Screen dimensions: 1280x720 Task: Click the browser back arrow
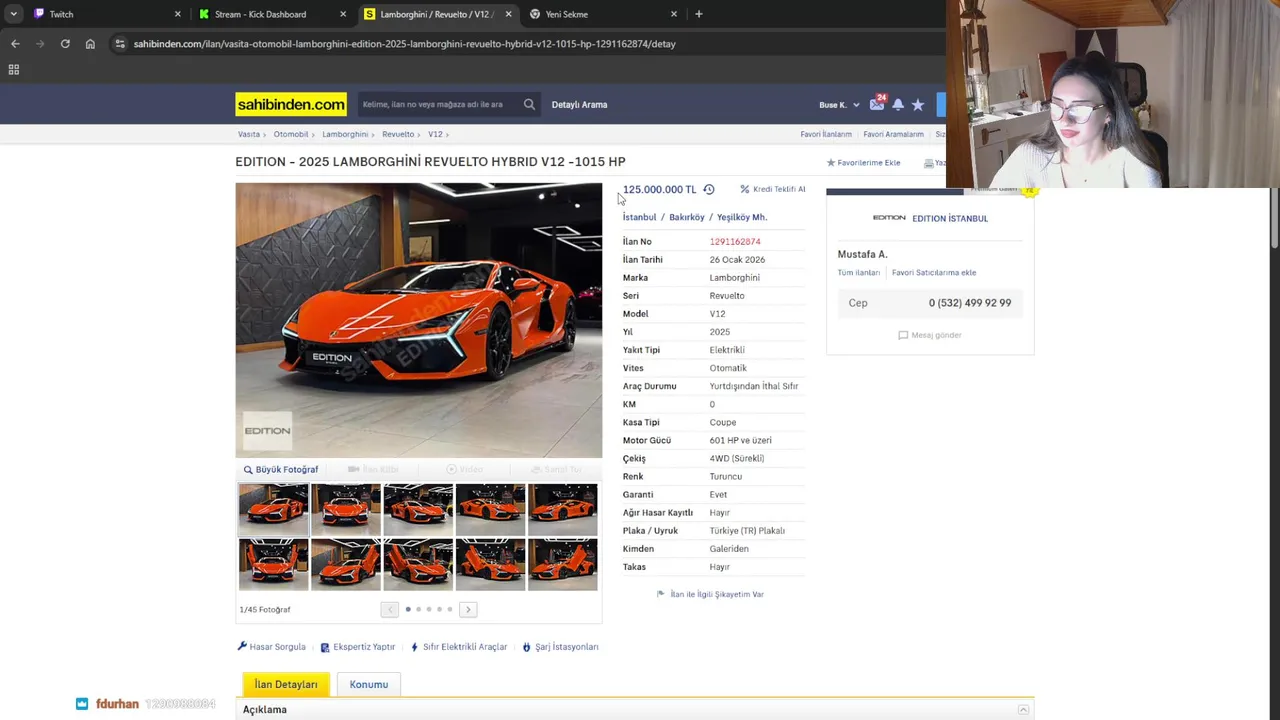[x=15, y=44]
